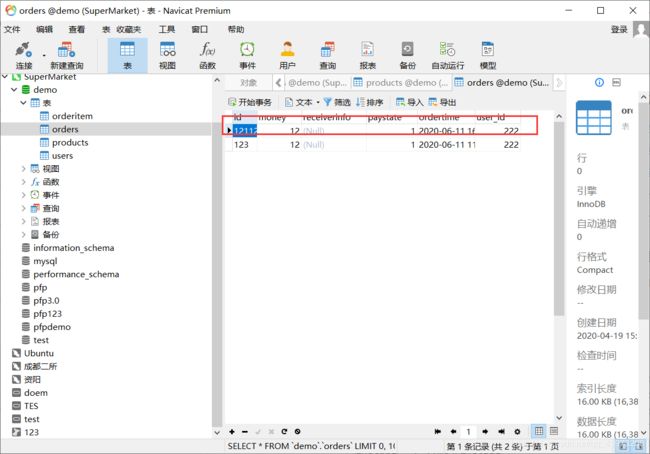Expand the 事件 node in tree

24,195
